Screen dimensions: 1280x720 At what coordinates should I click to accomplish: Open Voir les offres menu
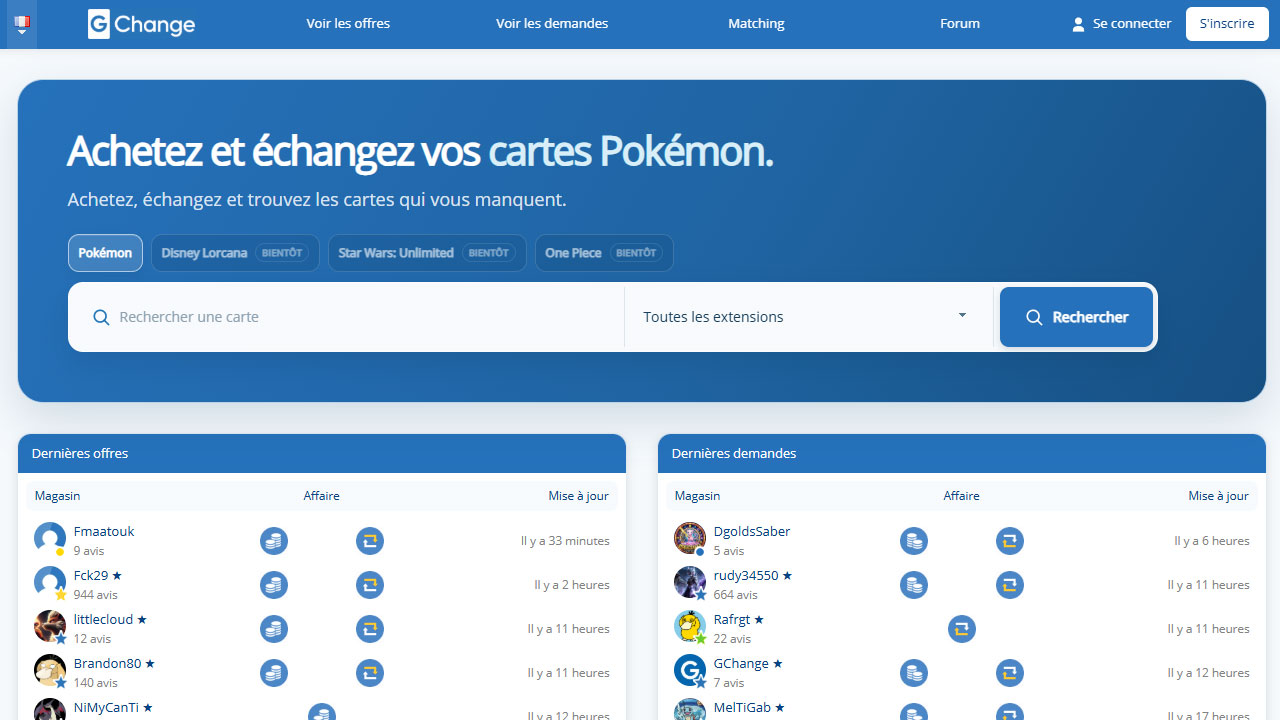(348, 23)
